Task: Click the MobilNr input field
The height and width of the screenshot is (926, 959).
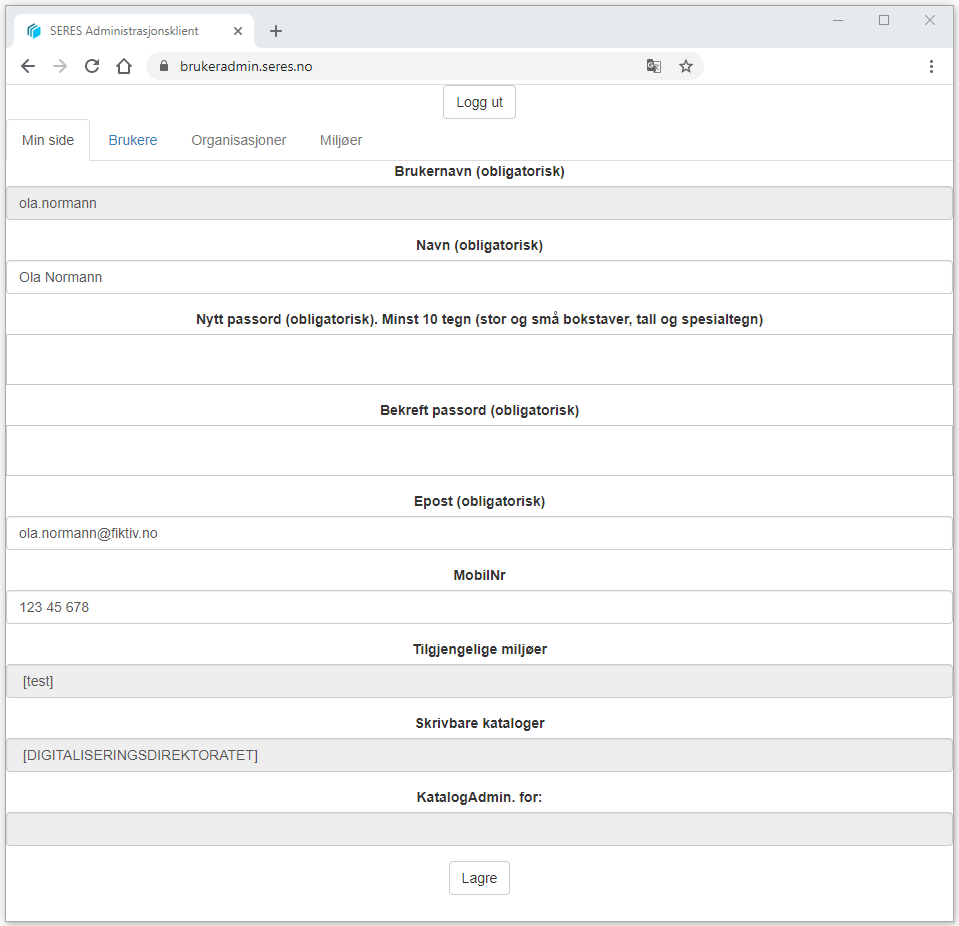Action: point(479,607)
